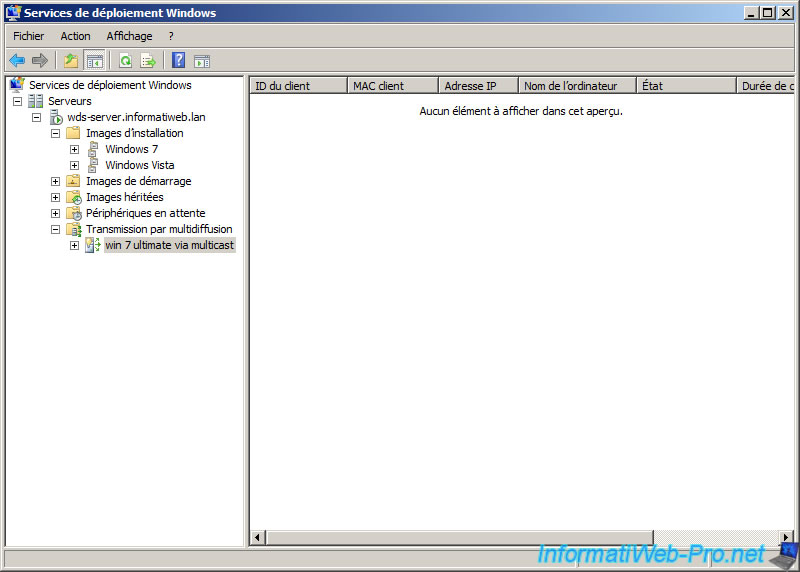
Task: Toggle the show/hide console tree icon
Action: (94, 61)
